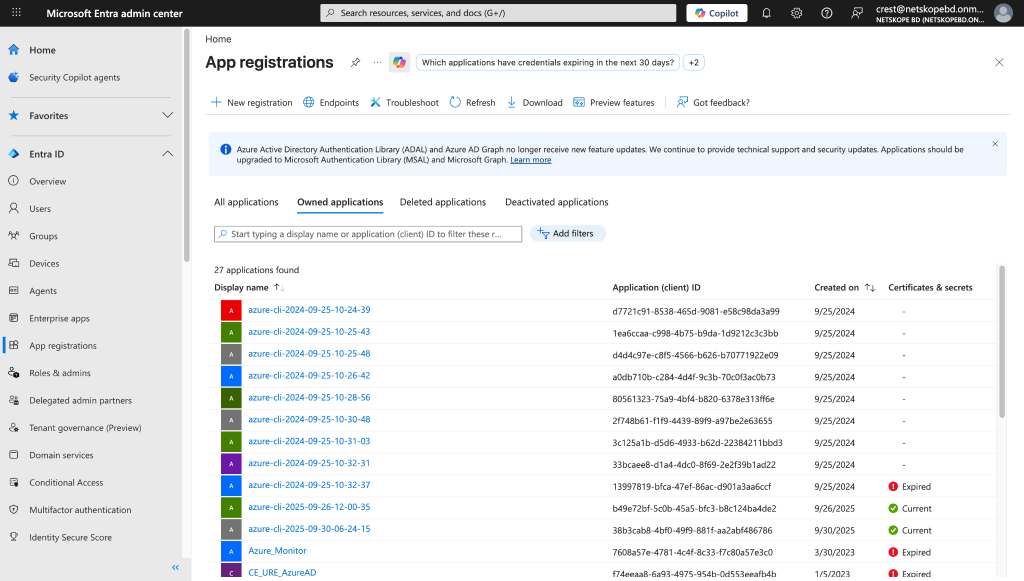The height and width of the screenshot is (581, 1024).
Task: Switch to Deleted applications tab
Action: coord(443,202)
